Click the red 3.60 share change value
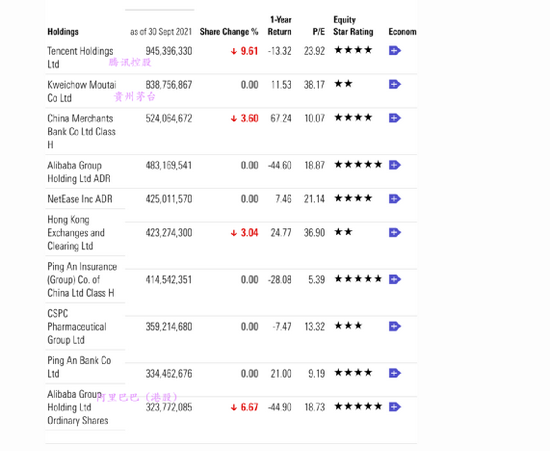The width and height of the screenshot is (550, 451). 249,119
